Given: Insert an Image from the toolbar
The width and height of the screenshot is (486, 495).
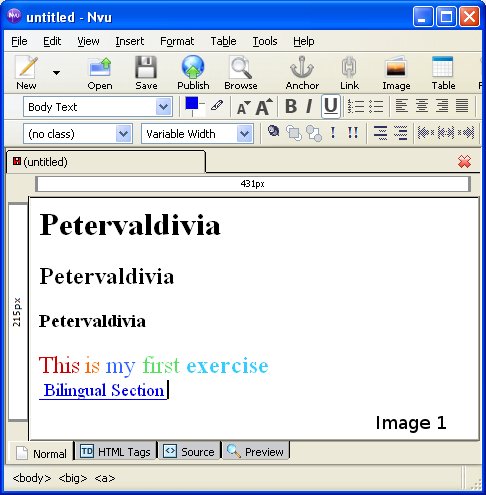Looking at the screenshot, I should 396,67.
